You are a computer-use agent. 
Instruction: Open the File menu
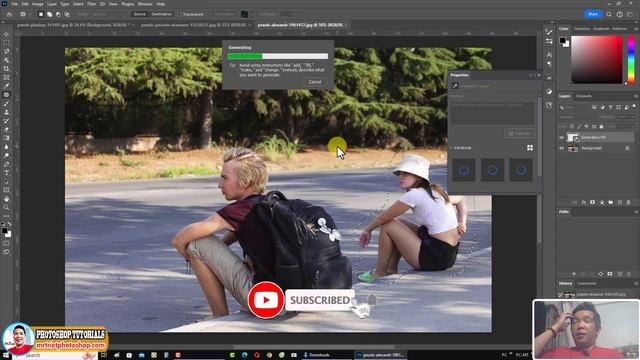[x=14, y=4]
